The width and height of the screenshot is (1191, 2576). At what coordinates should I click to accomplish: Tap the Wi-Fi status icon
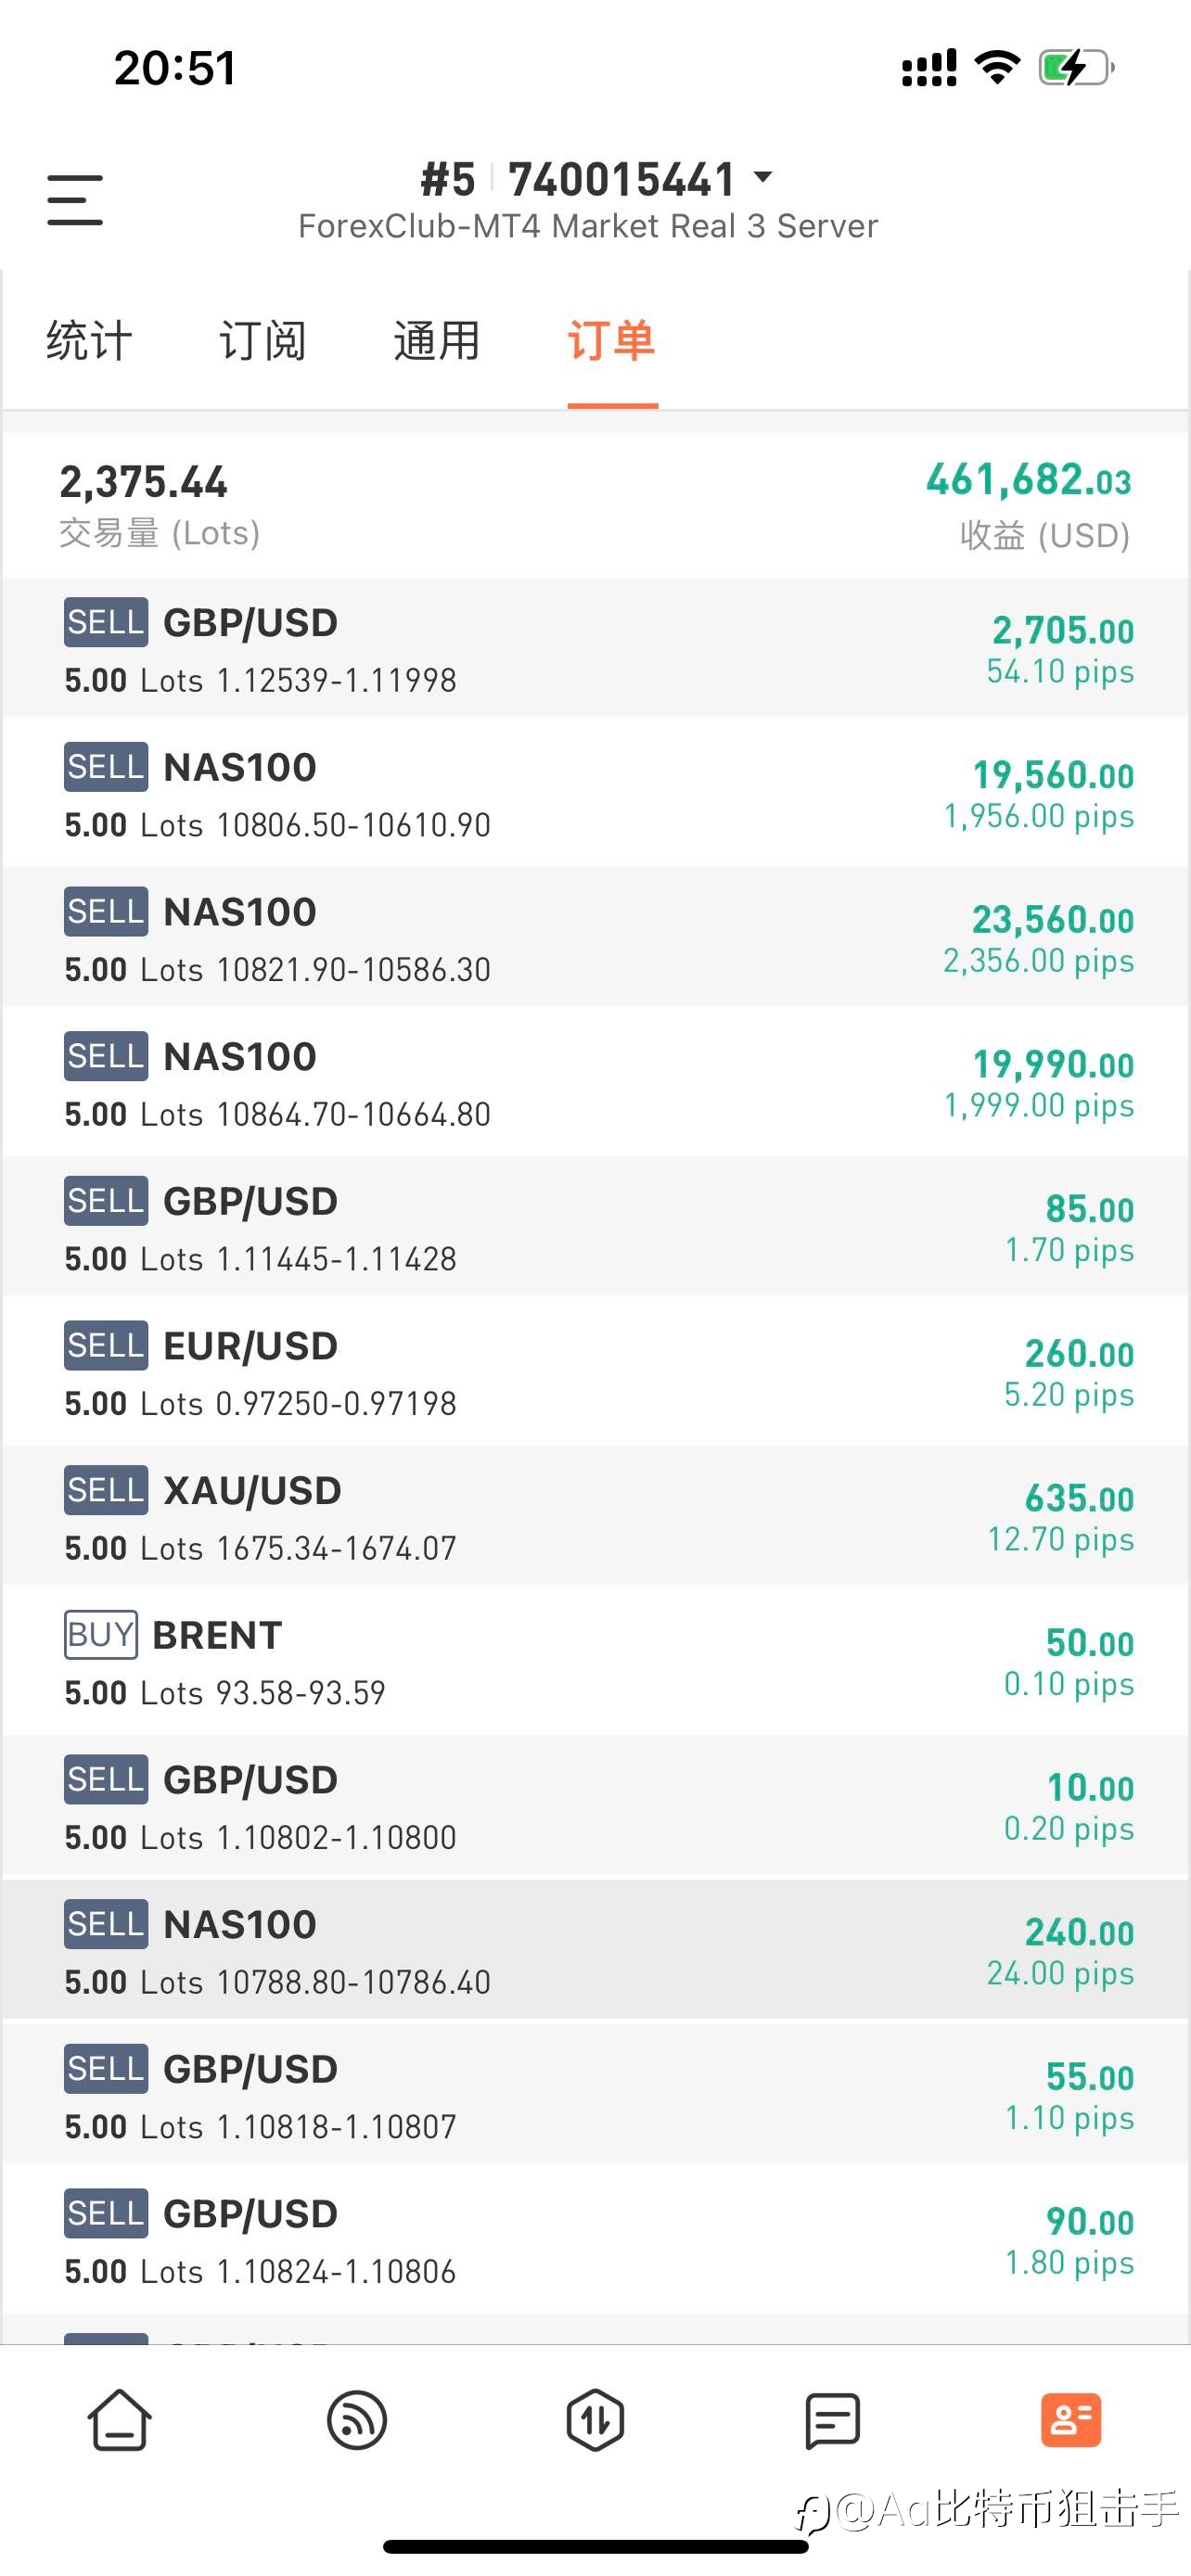coord(997,68)
